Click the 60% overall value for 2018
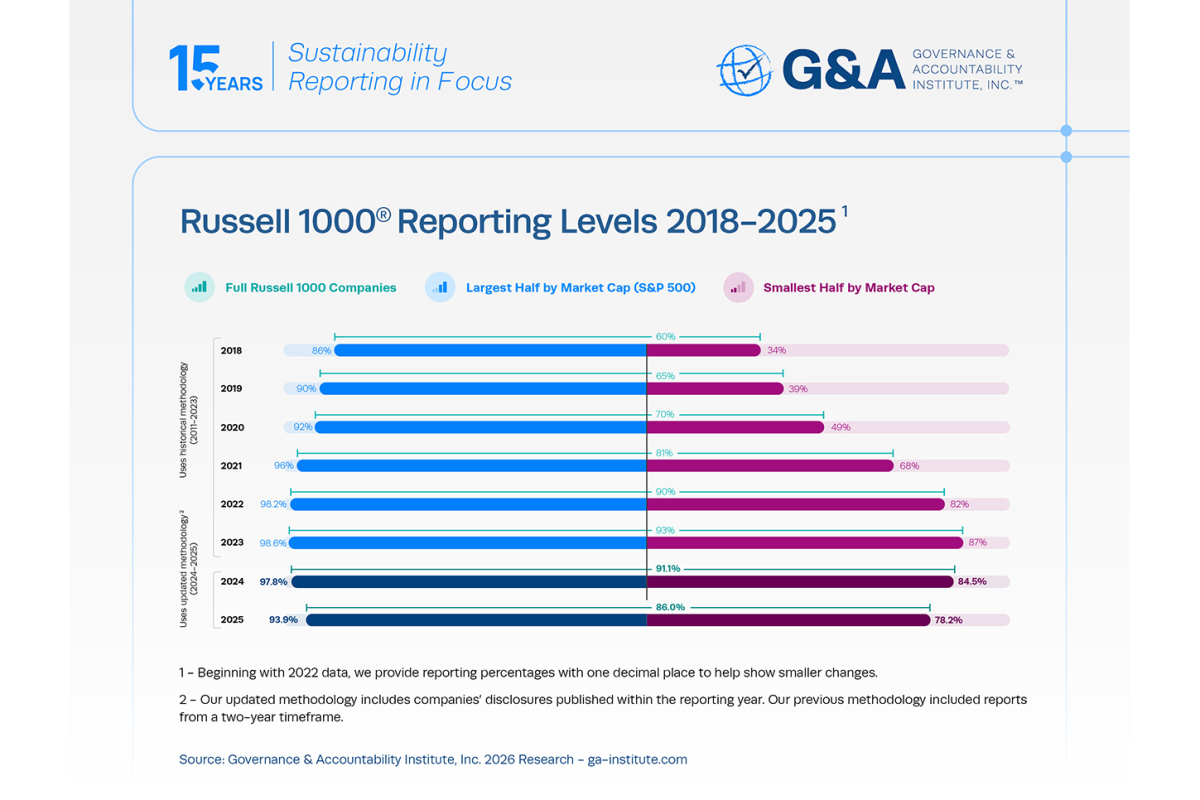This screenshot has height=800, width=1200. [665, 337]
